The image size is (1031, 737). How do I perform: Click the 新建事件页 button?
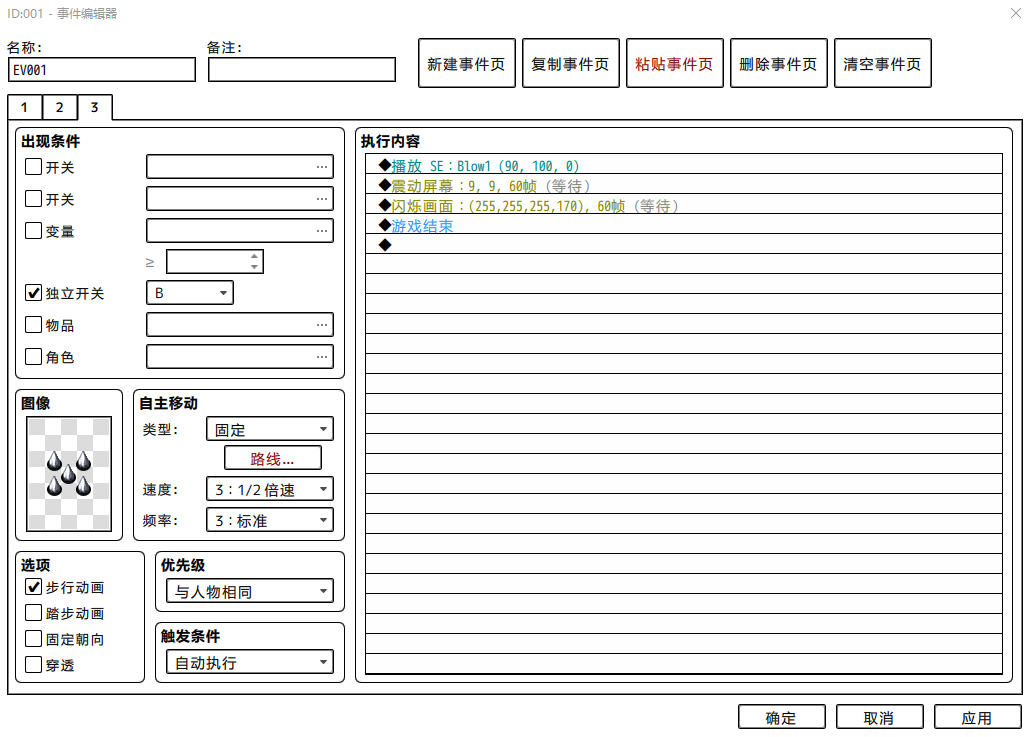[x=466, y=64]
